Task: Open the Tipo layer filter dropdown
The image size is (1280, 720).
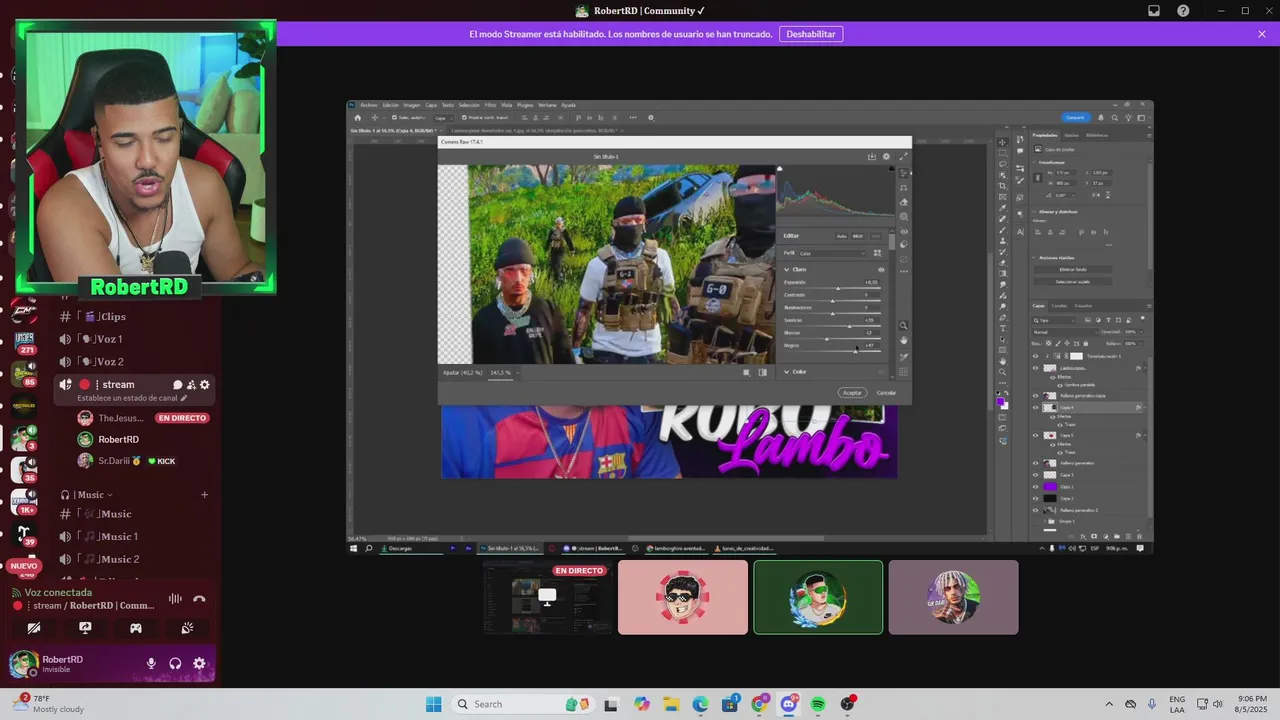Action: click(x=1053, y=320)
